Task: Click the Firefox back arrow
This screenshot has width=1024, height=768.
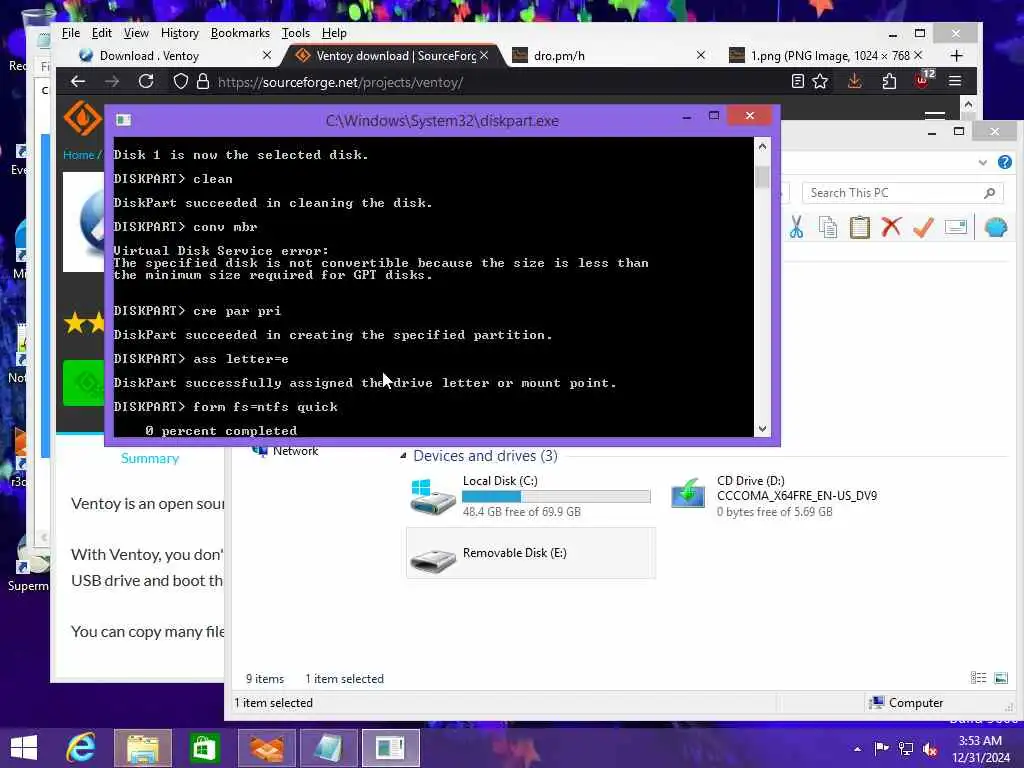Action: click(78, 82)
